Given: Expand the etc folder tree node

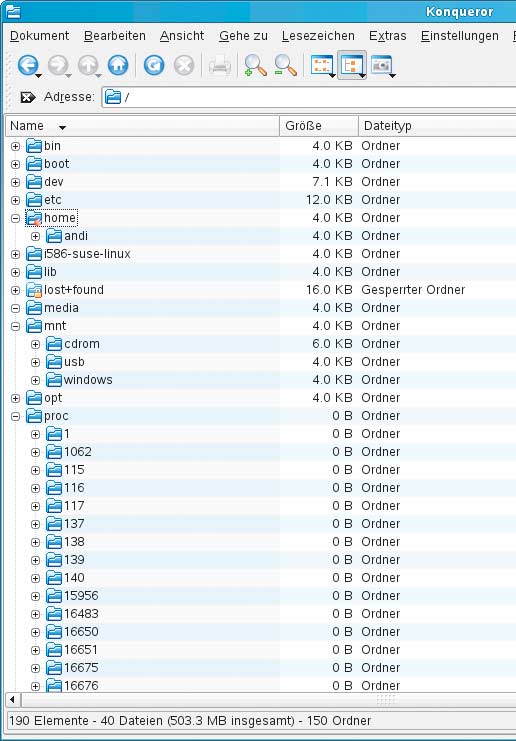Looking at the screenshot, I should pyautogui.click(x=16, y=200).
